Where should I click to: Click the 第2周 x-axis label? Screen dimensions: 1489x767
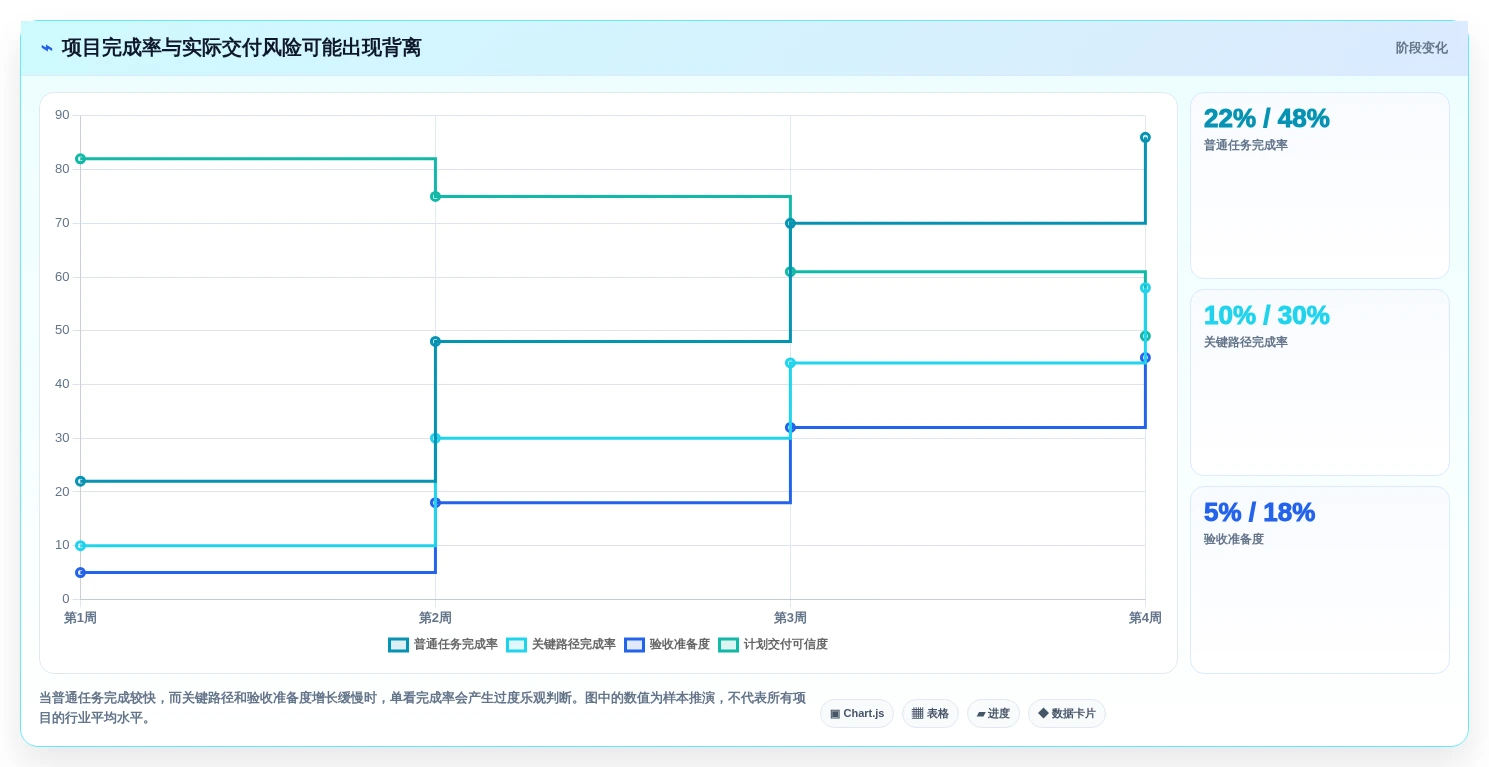[x=435, y=618]
